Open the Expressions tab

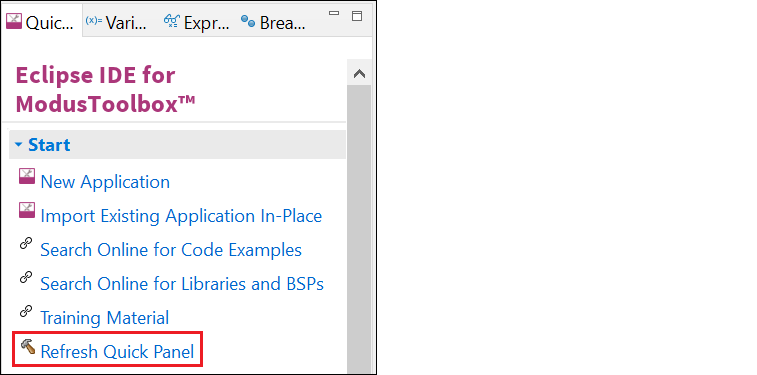tap(197, 22)
